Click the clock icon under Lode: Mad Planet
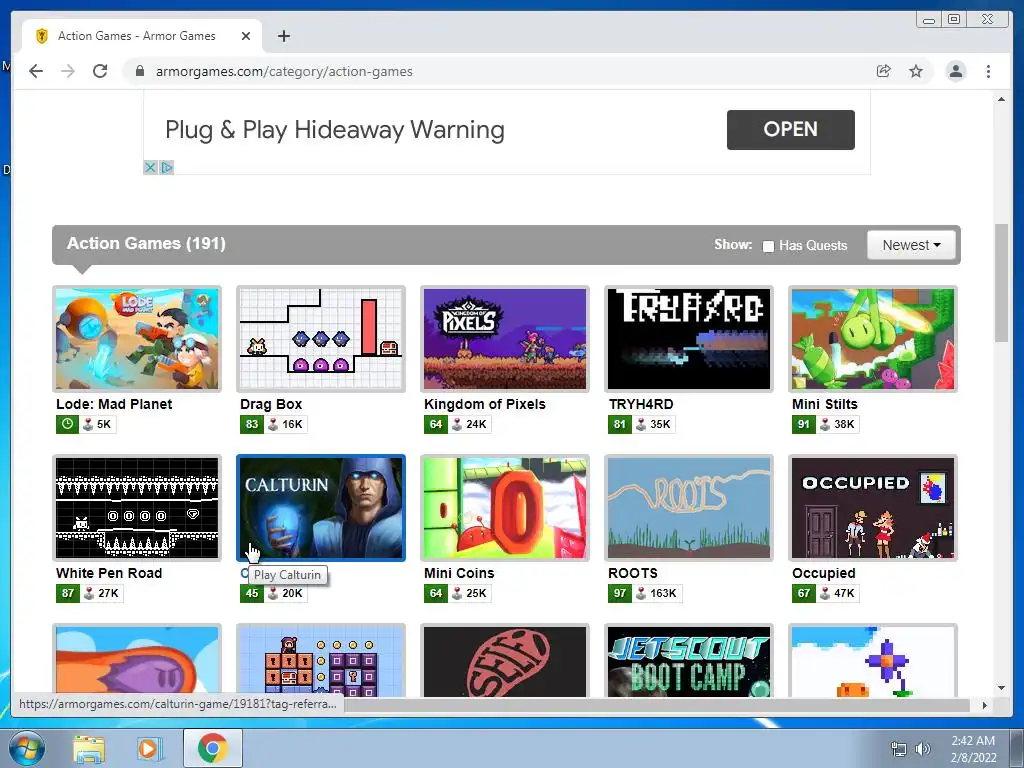The height and width of the screenshot is (768, 1024). pos(67,424)
